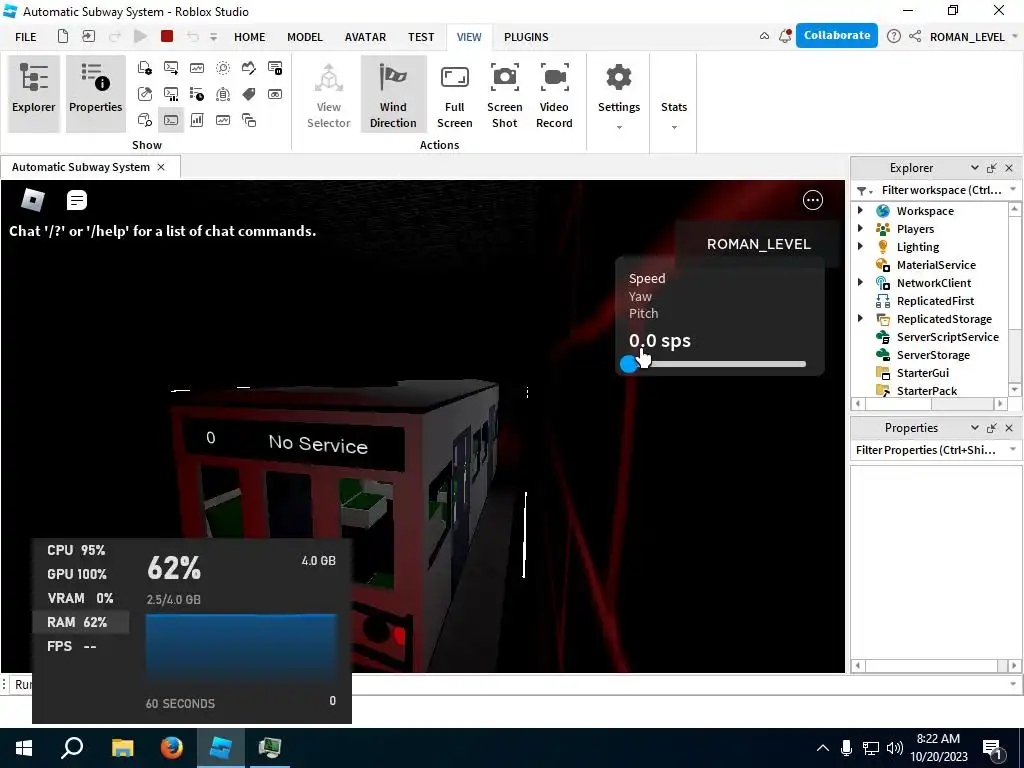The image size is (1024, 768).
Task: Open the Terrain Editor mountain-and-pencil icon
Action: [249, 68]
